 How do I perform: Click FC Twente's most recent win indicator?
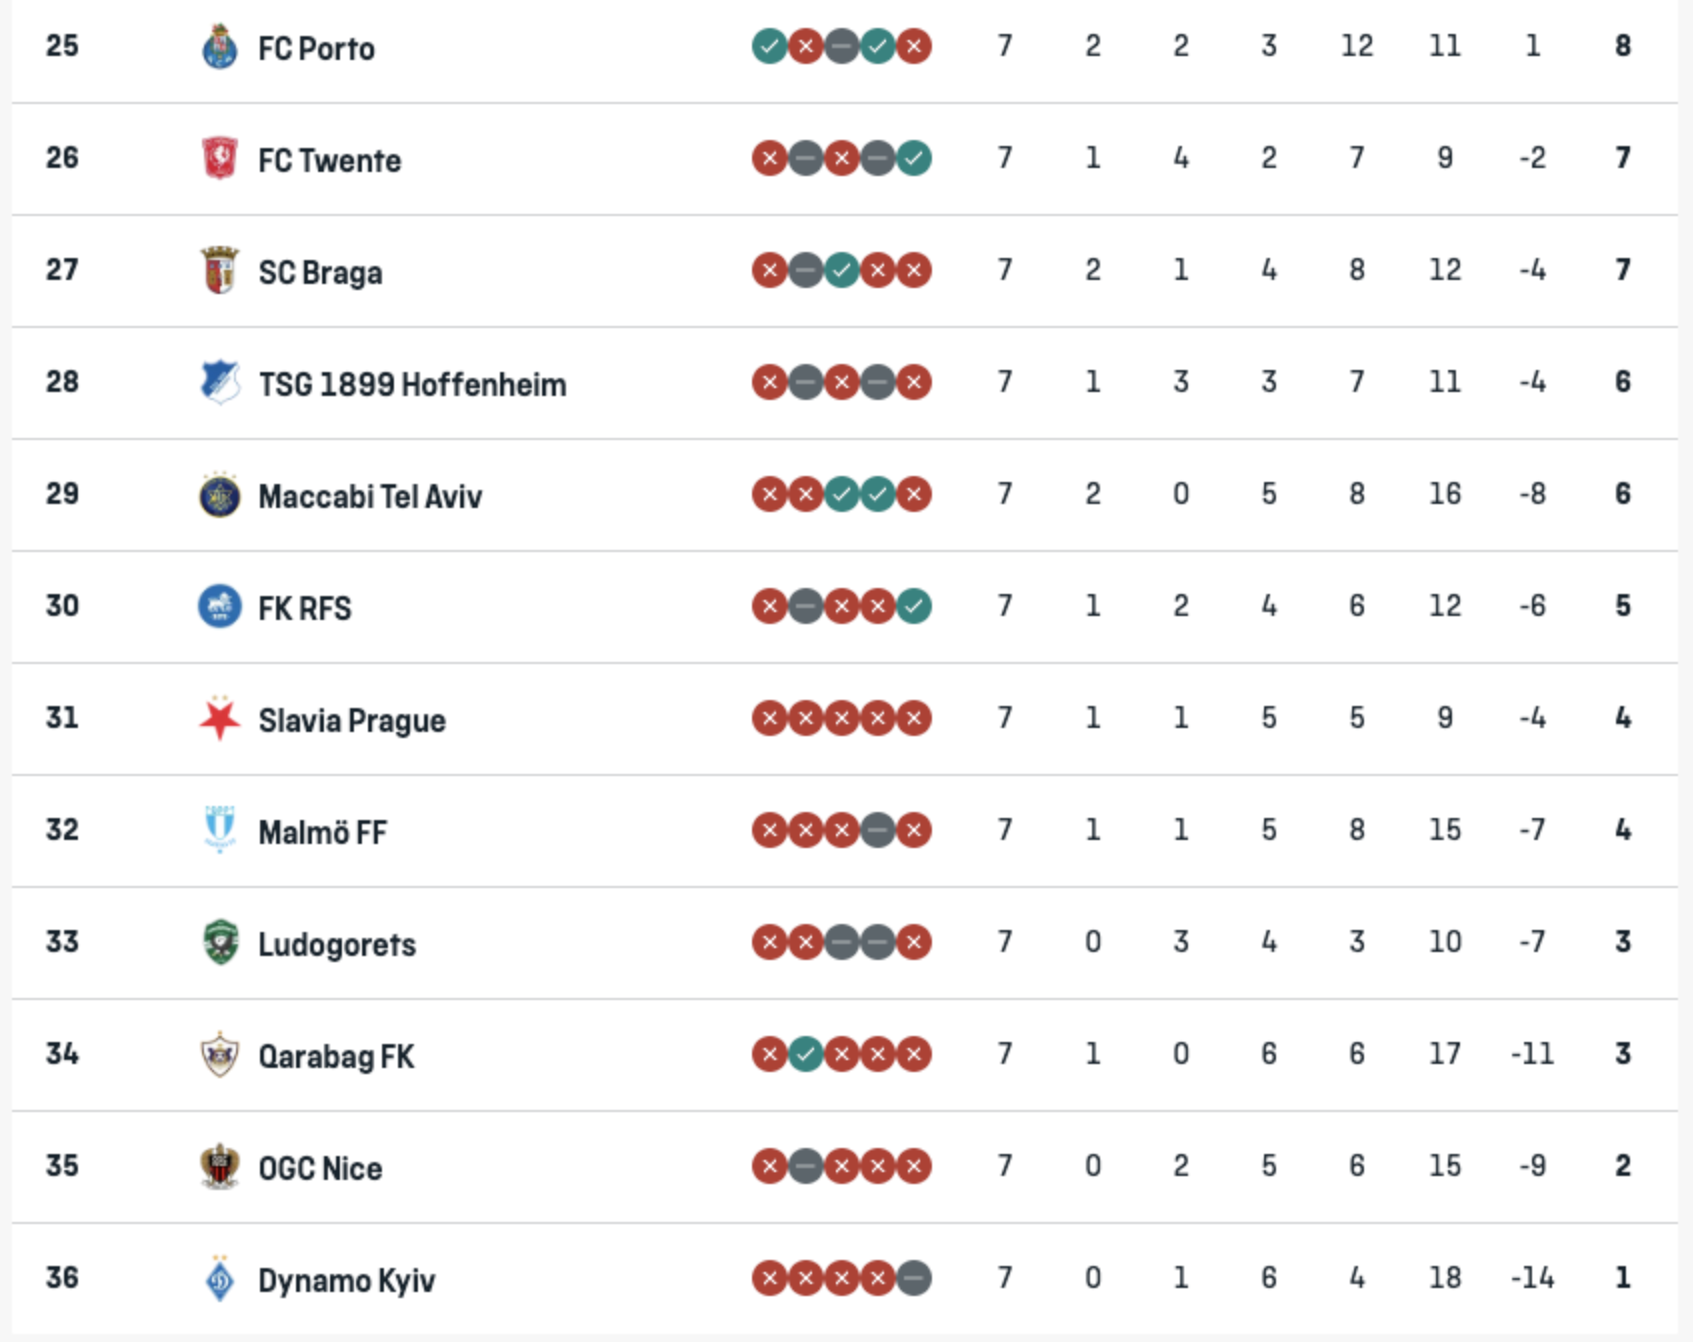click(914, 158)
